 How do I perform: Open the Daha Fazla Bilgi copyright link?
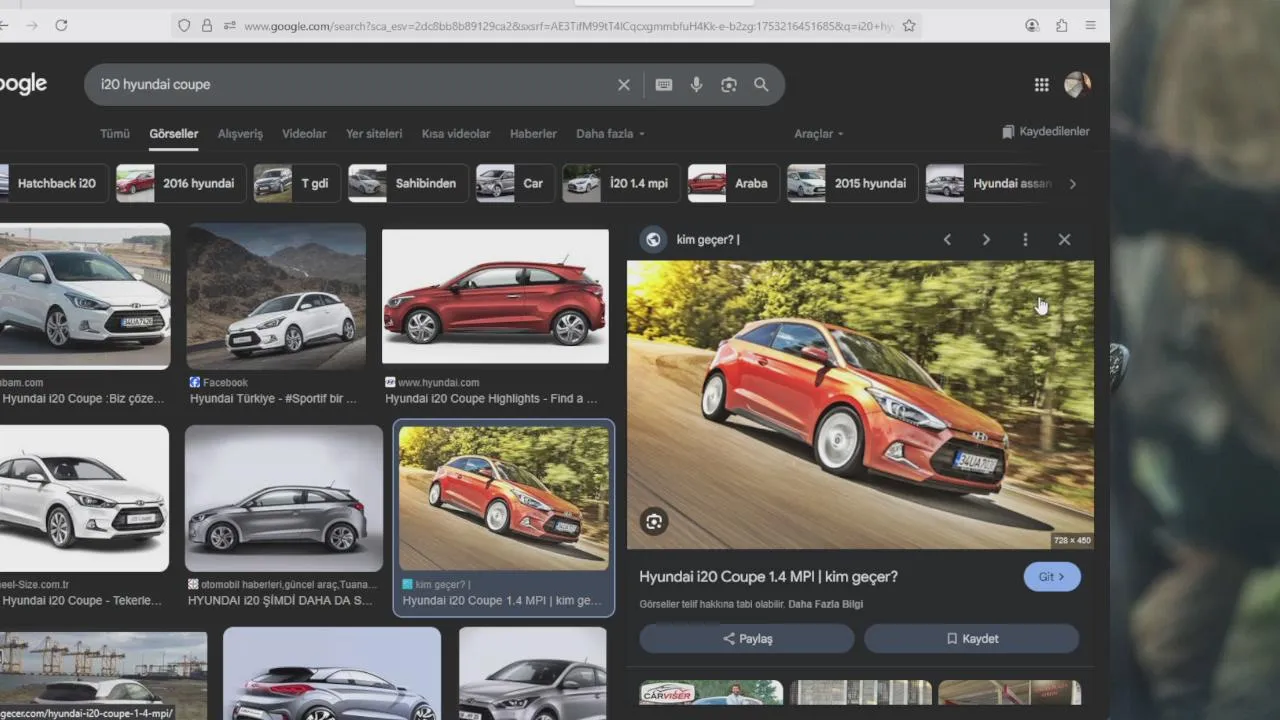click(825, 604)
